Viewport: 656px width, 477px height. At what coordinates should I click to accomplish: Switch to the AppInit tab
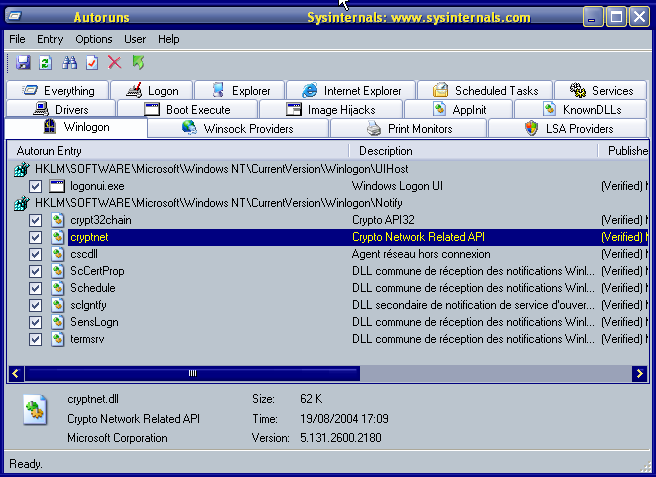click(x=459, y=110)
